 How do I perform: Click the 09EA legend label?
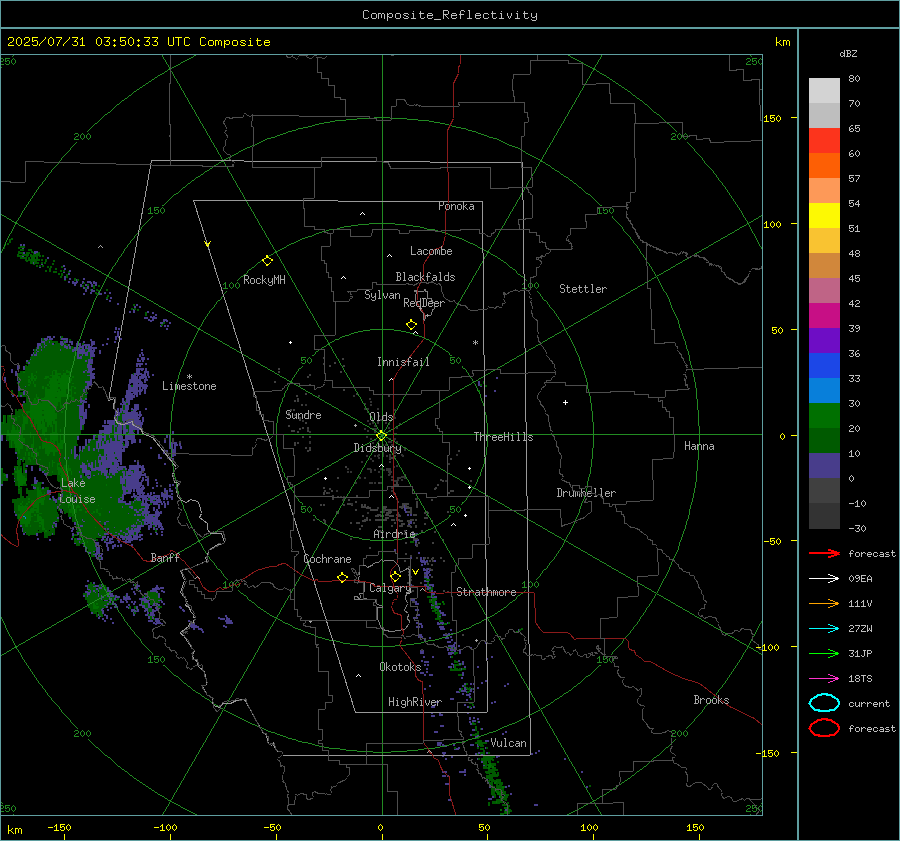coord(860,579)
